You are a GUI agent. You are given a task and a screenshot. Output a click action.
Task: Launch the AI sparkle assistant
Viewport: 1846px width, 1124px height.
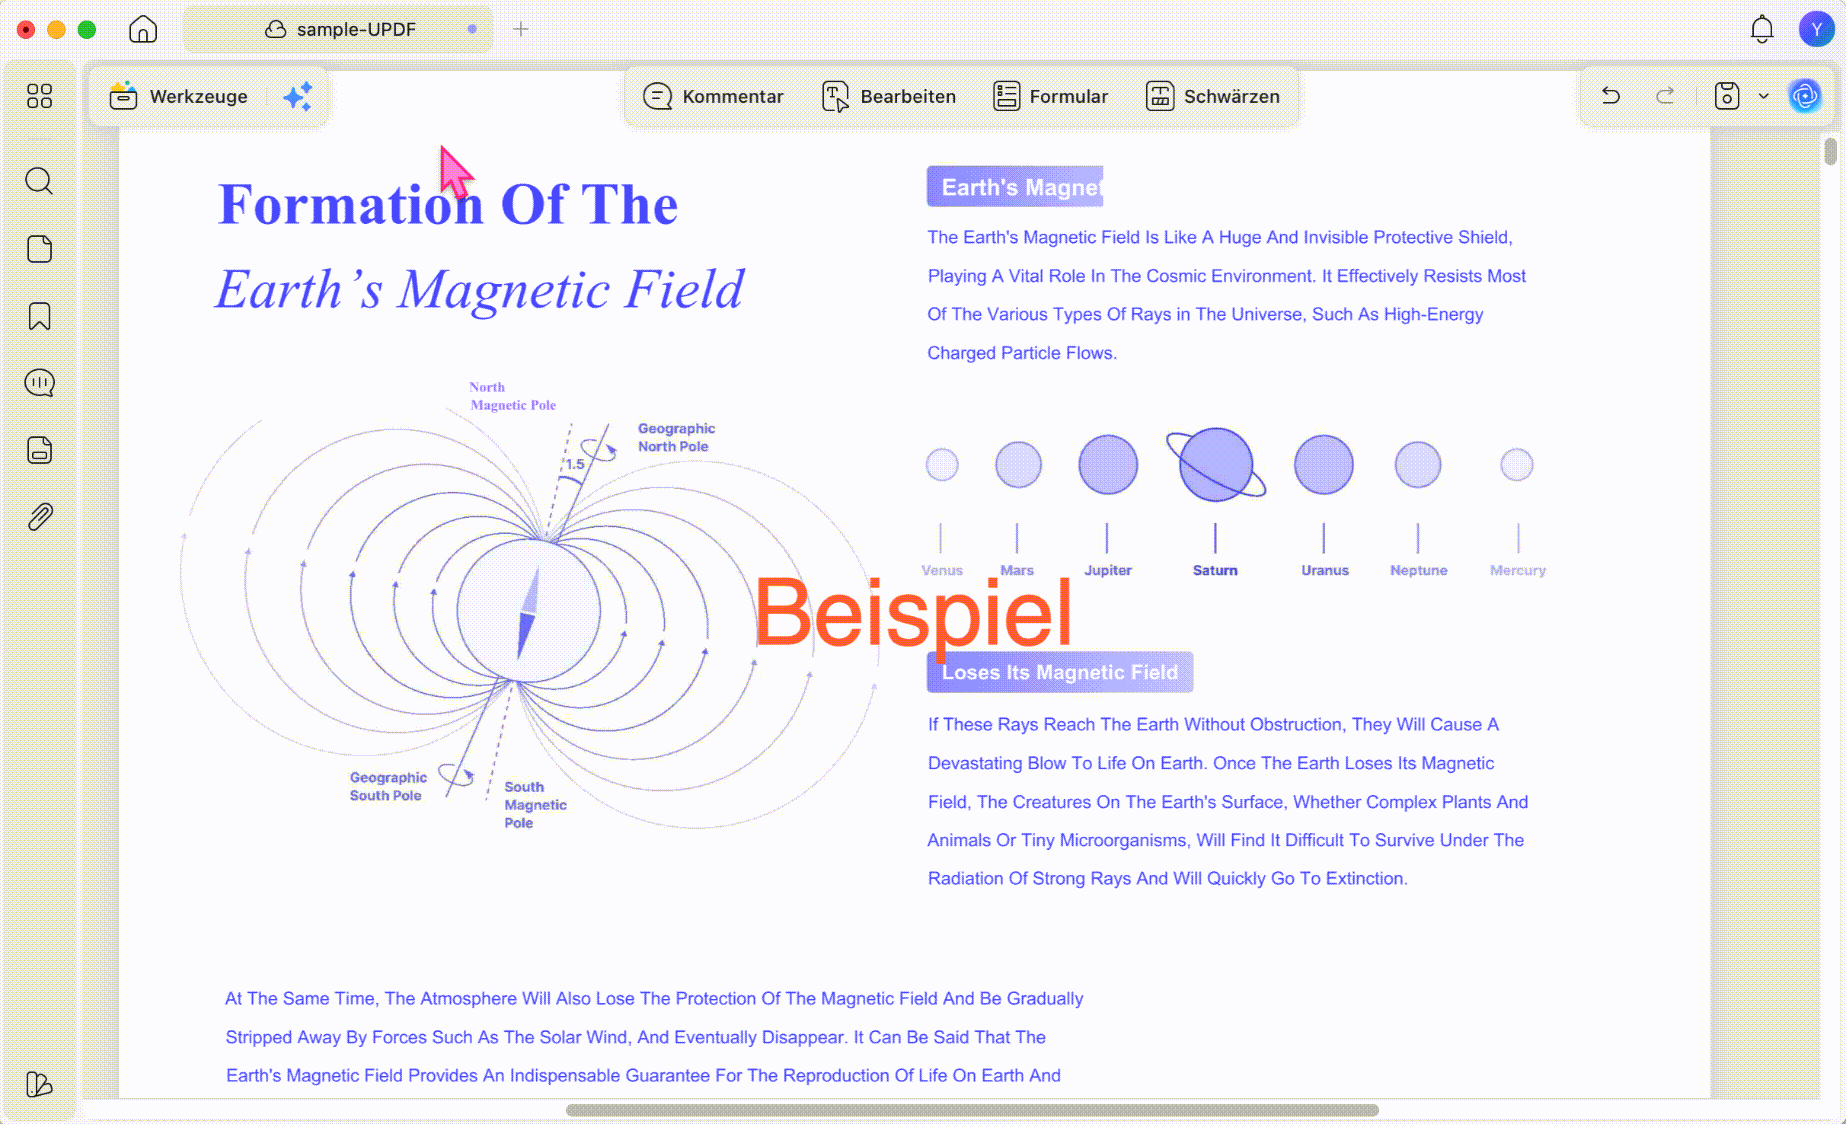[x=298, y=96]
